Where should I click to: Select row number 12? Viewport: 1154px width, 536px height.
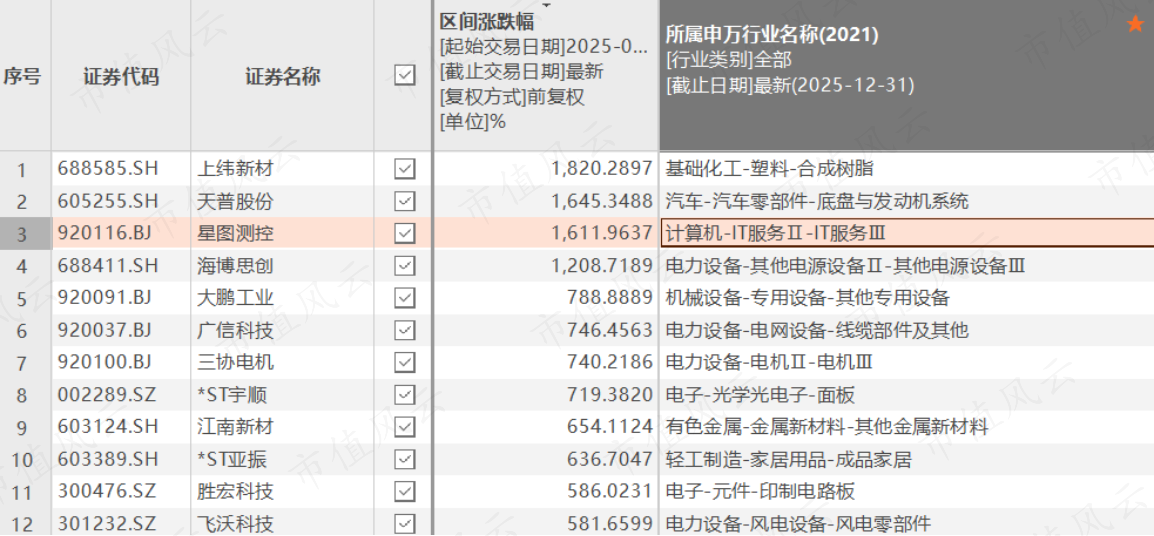[x=24, y=524]
